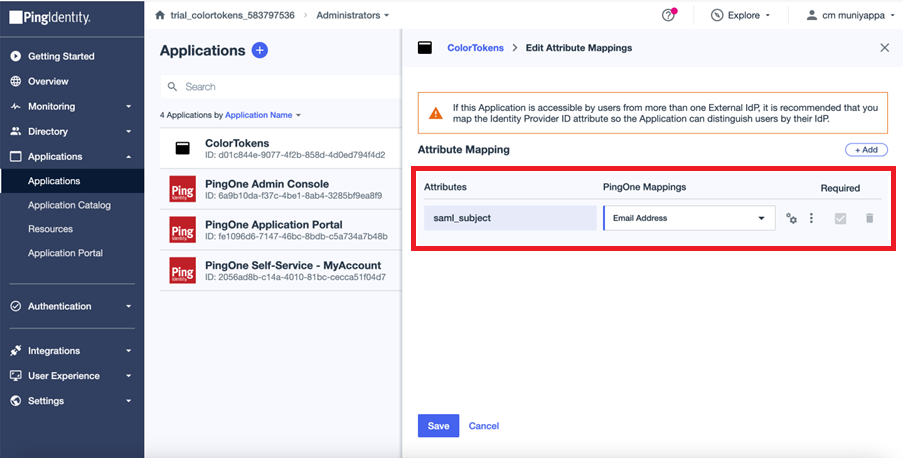The width and height of the screenshot is (903, 458).
Task: Select the ColorTokens application icon in list
Action: [182, 148]
